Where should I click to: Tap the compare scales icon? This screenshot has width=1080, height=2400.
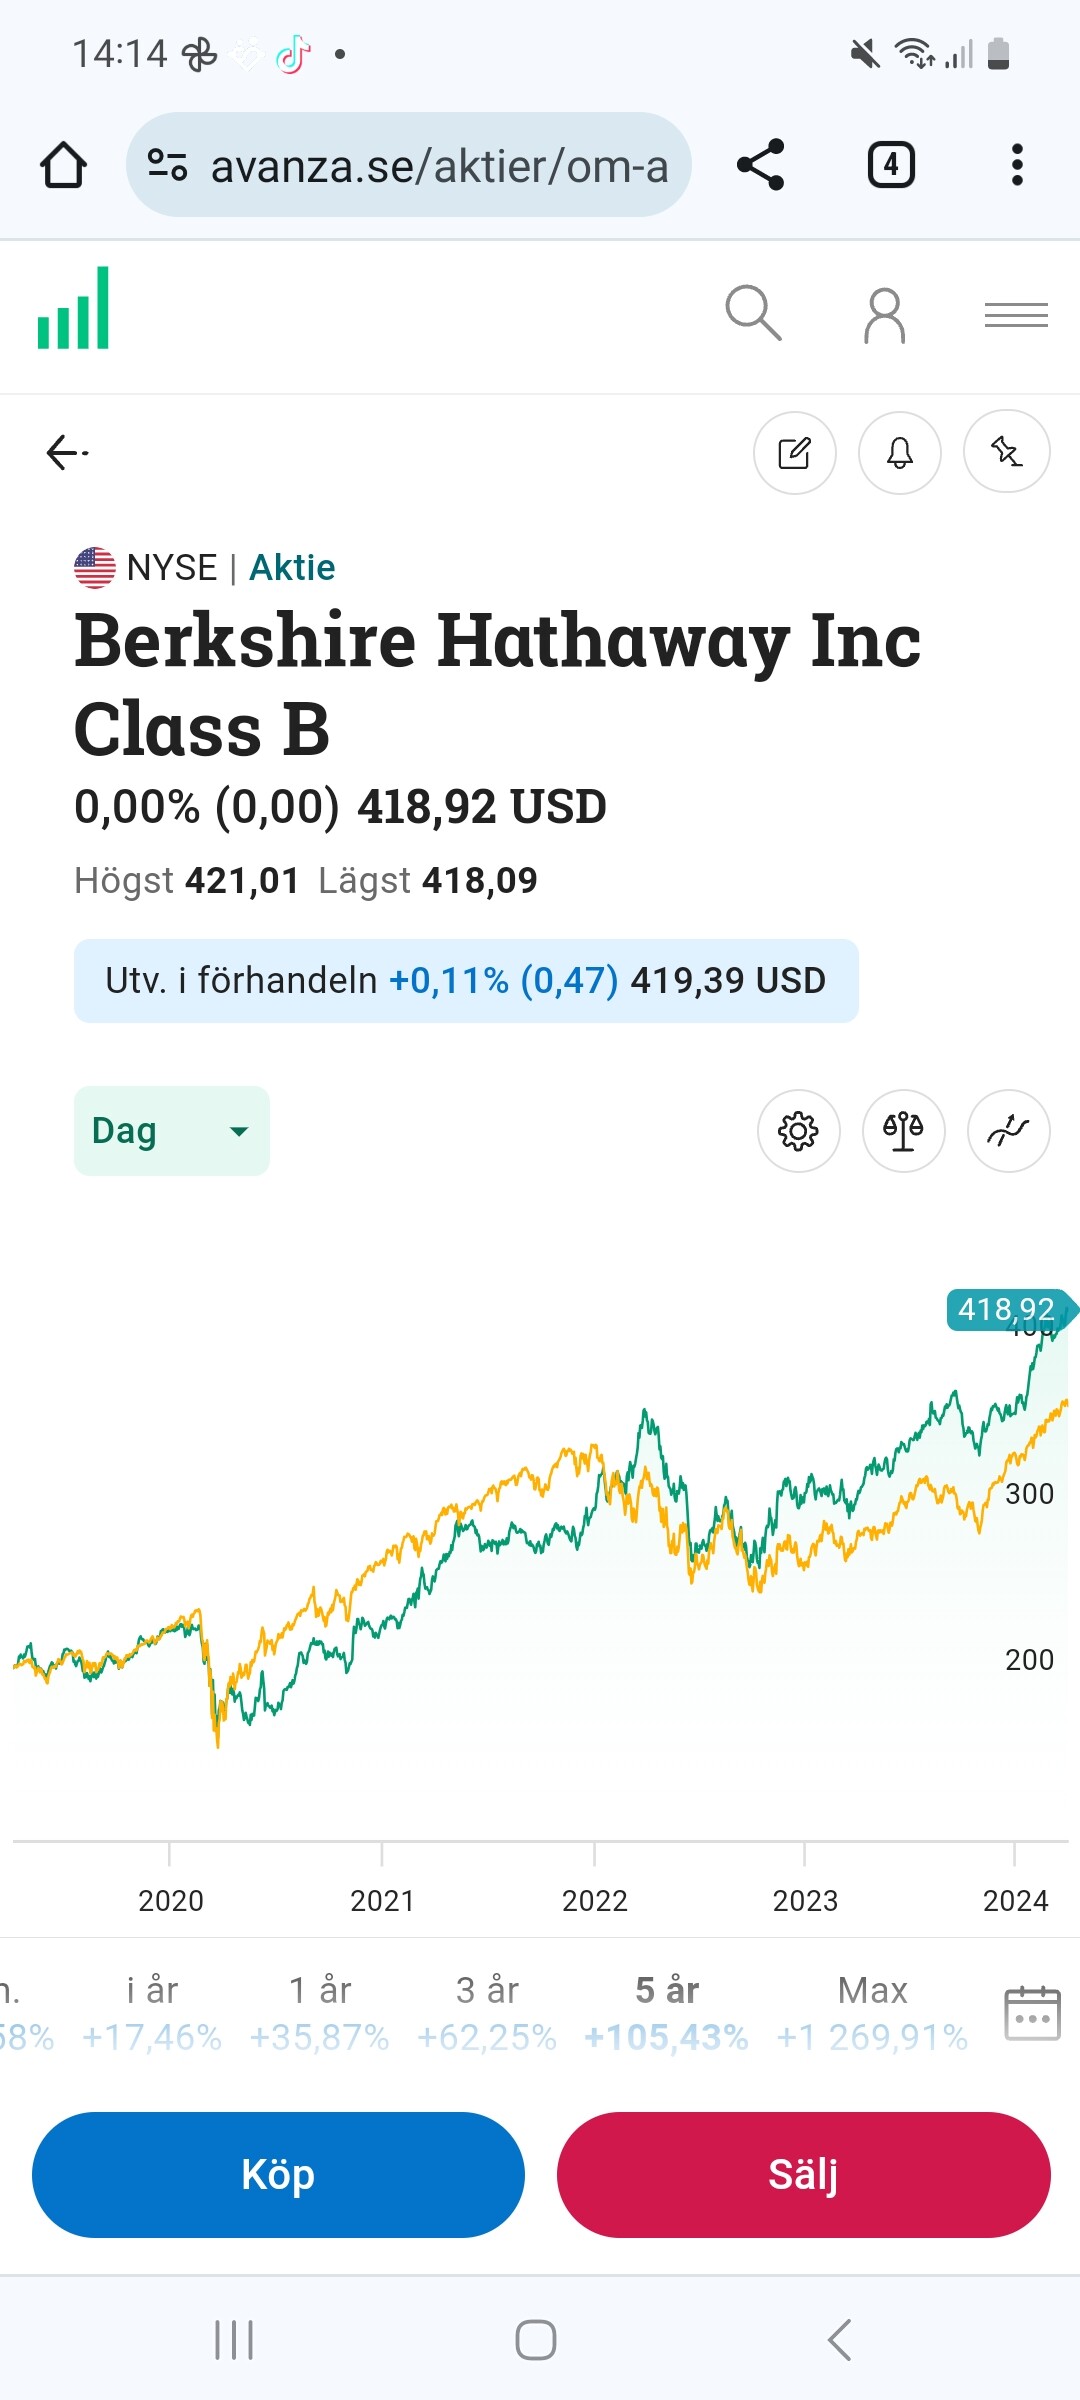click(903, 1131)
